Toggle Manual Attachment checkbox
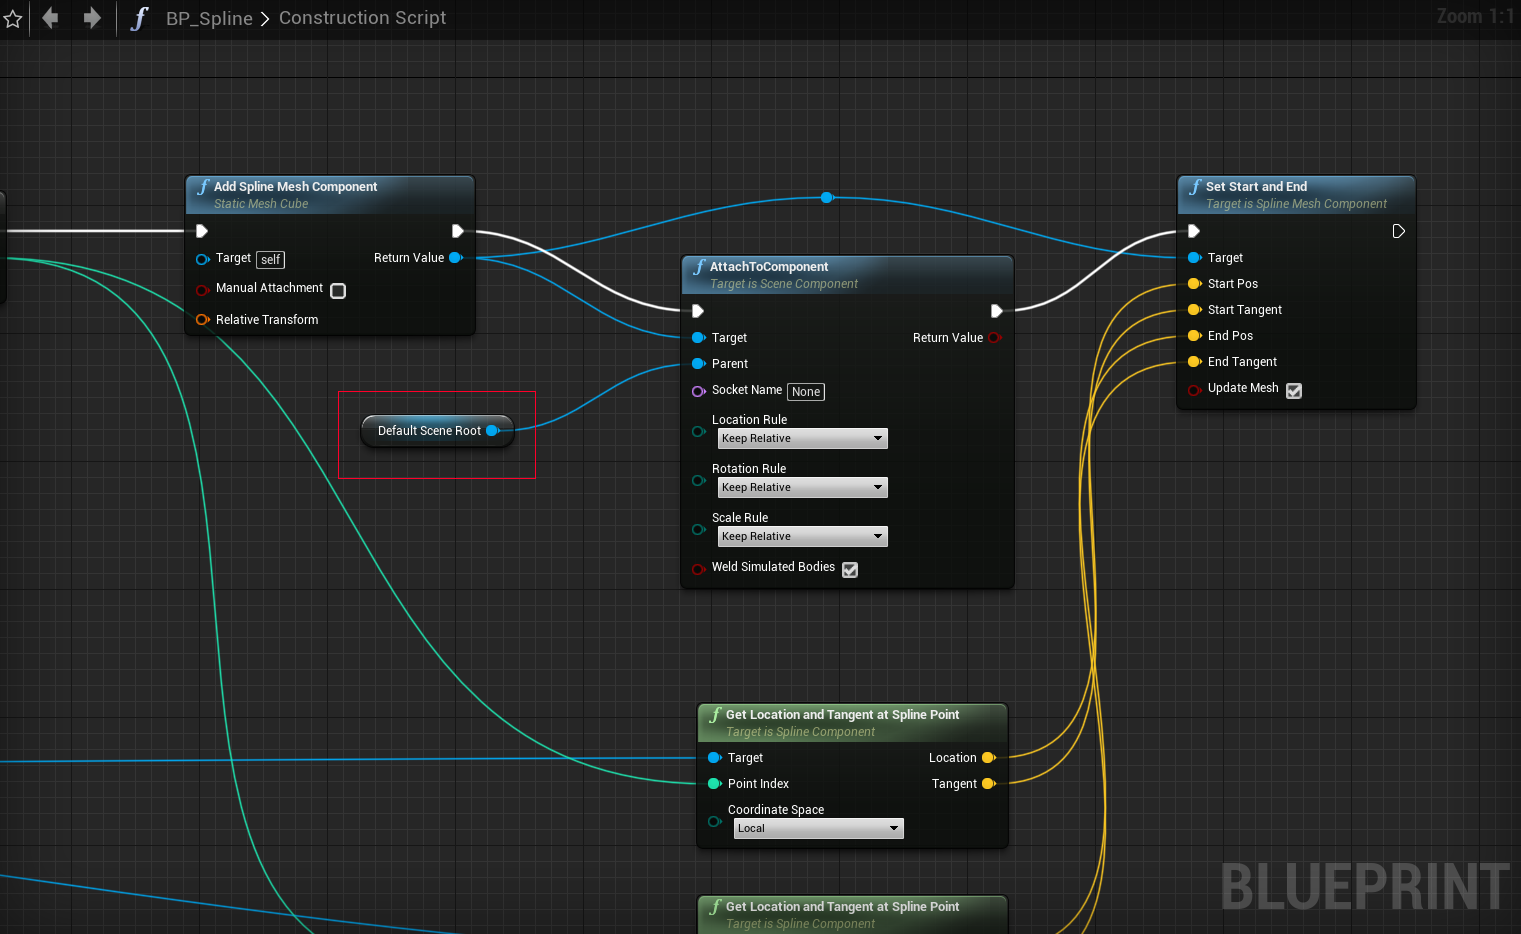The image size is (1521, 934). [338, 291]
